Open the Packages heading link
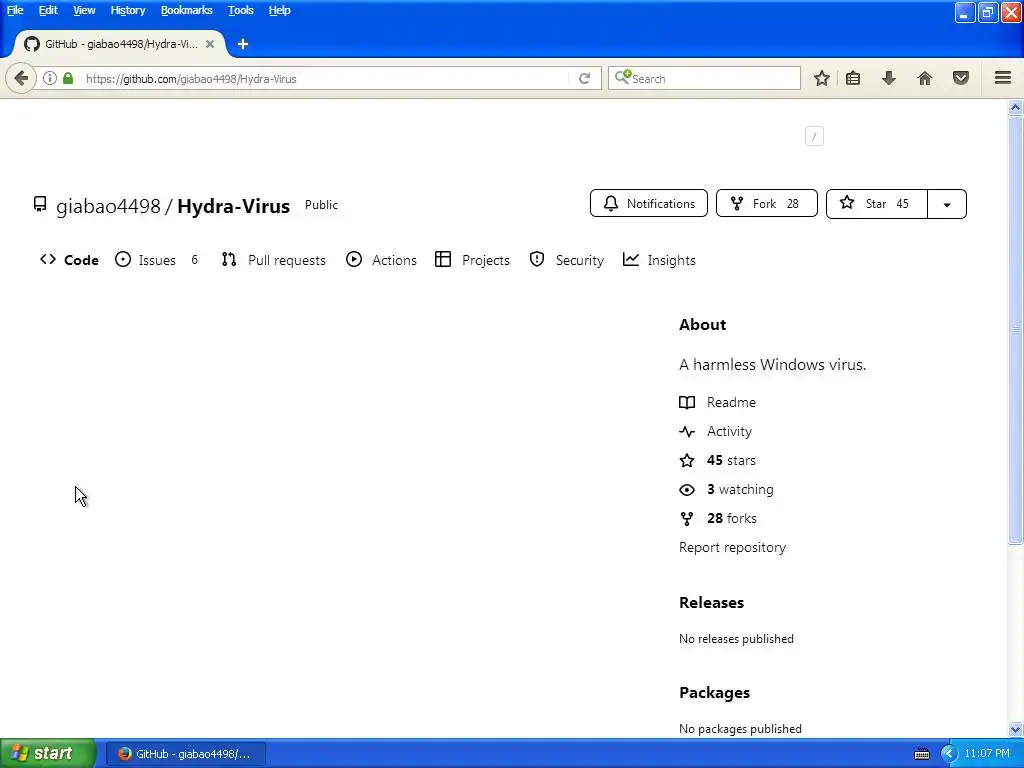Viewport: 1024px width, 768px height. tap(714, 692)
